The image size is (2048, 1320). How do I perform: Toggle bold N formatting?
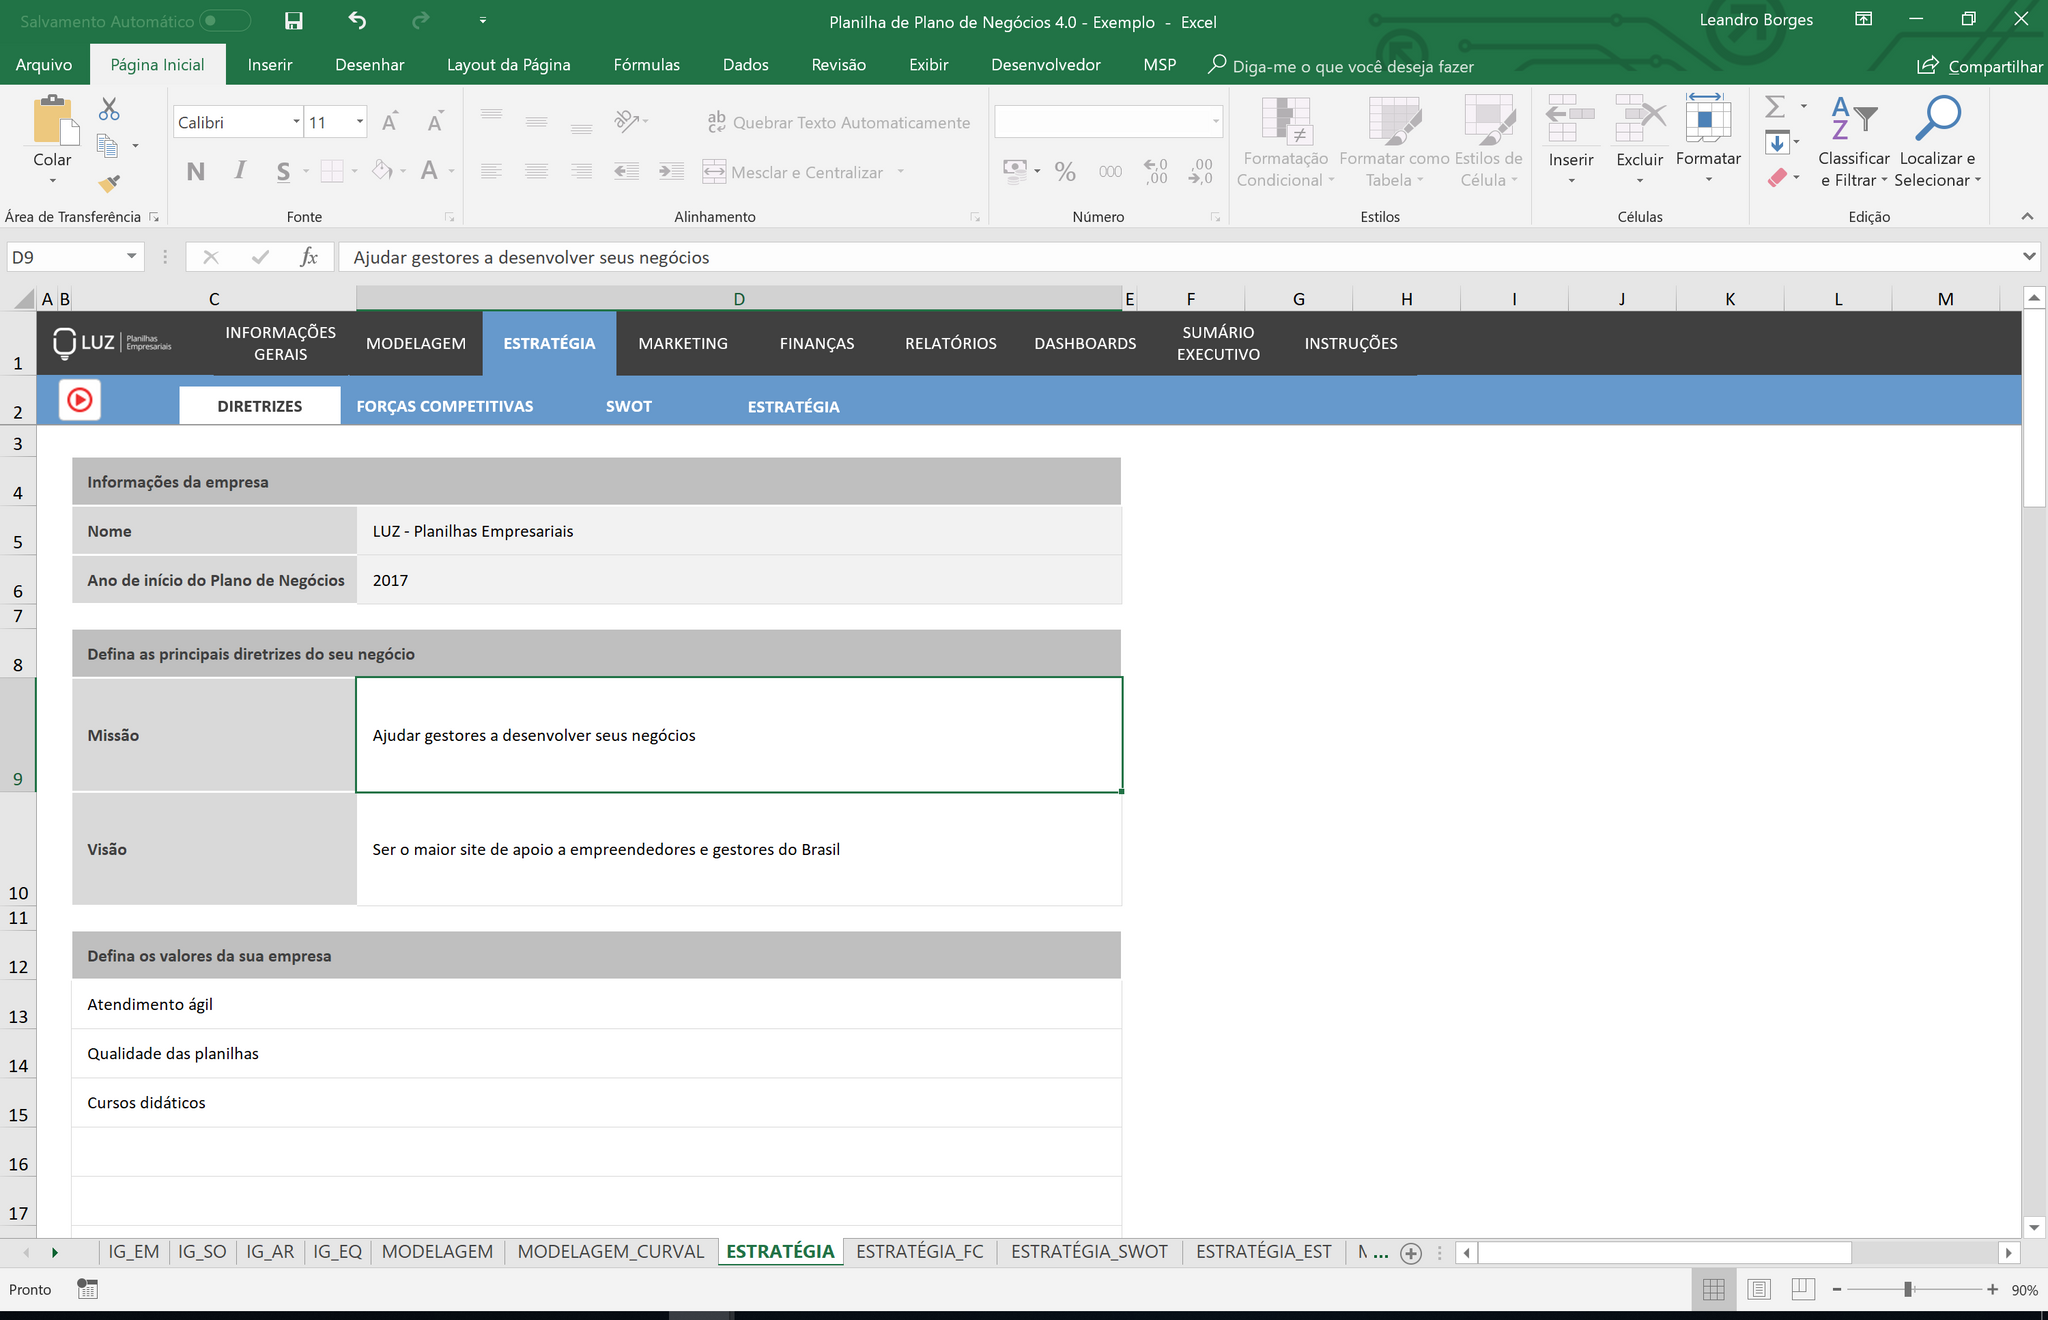pos(196,172)
